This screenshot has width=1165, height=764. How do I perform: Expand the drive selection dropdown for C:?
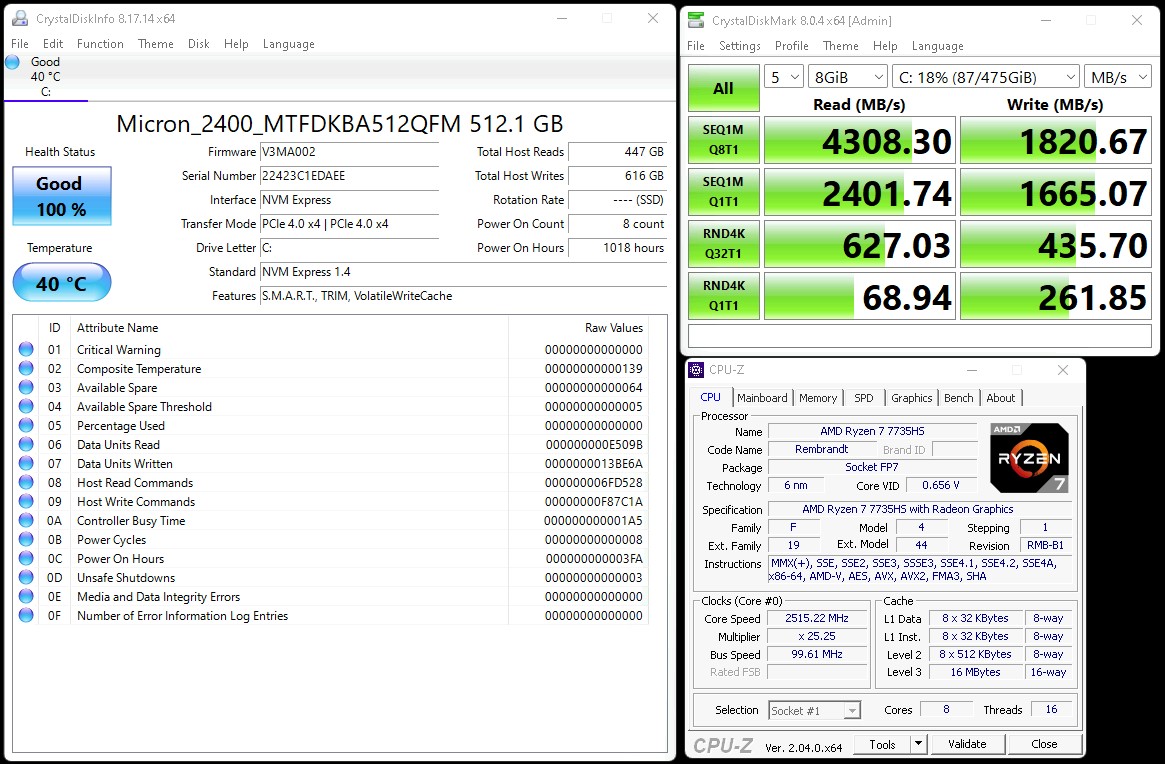985,77
